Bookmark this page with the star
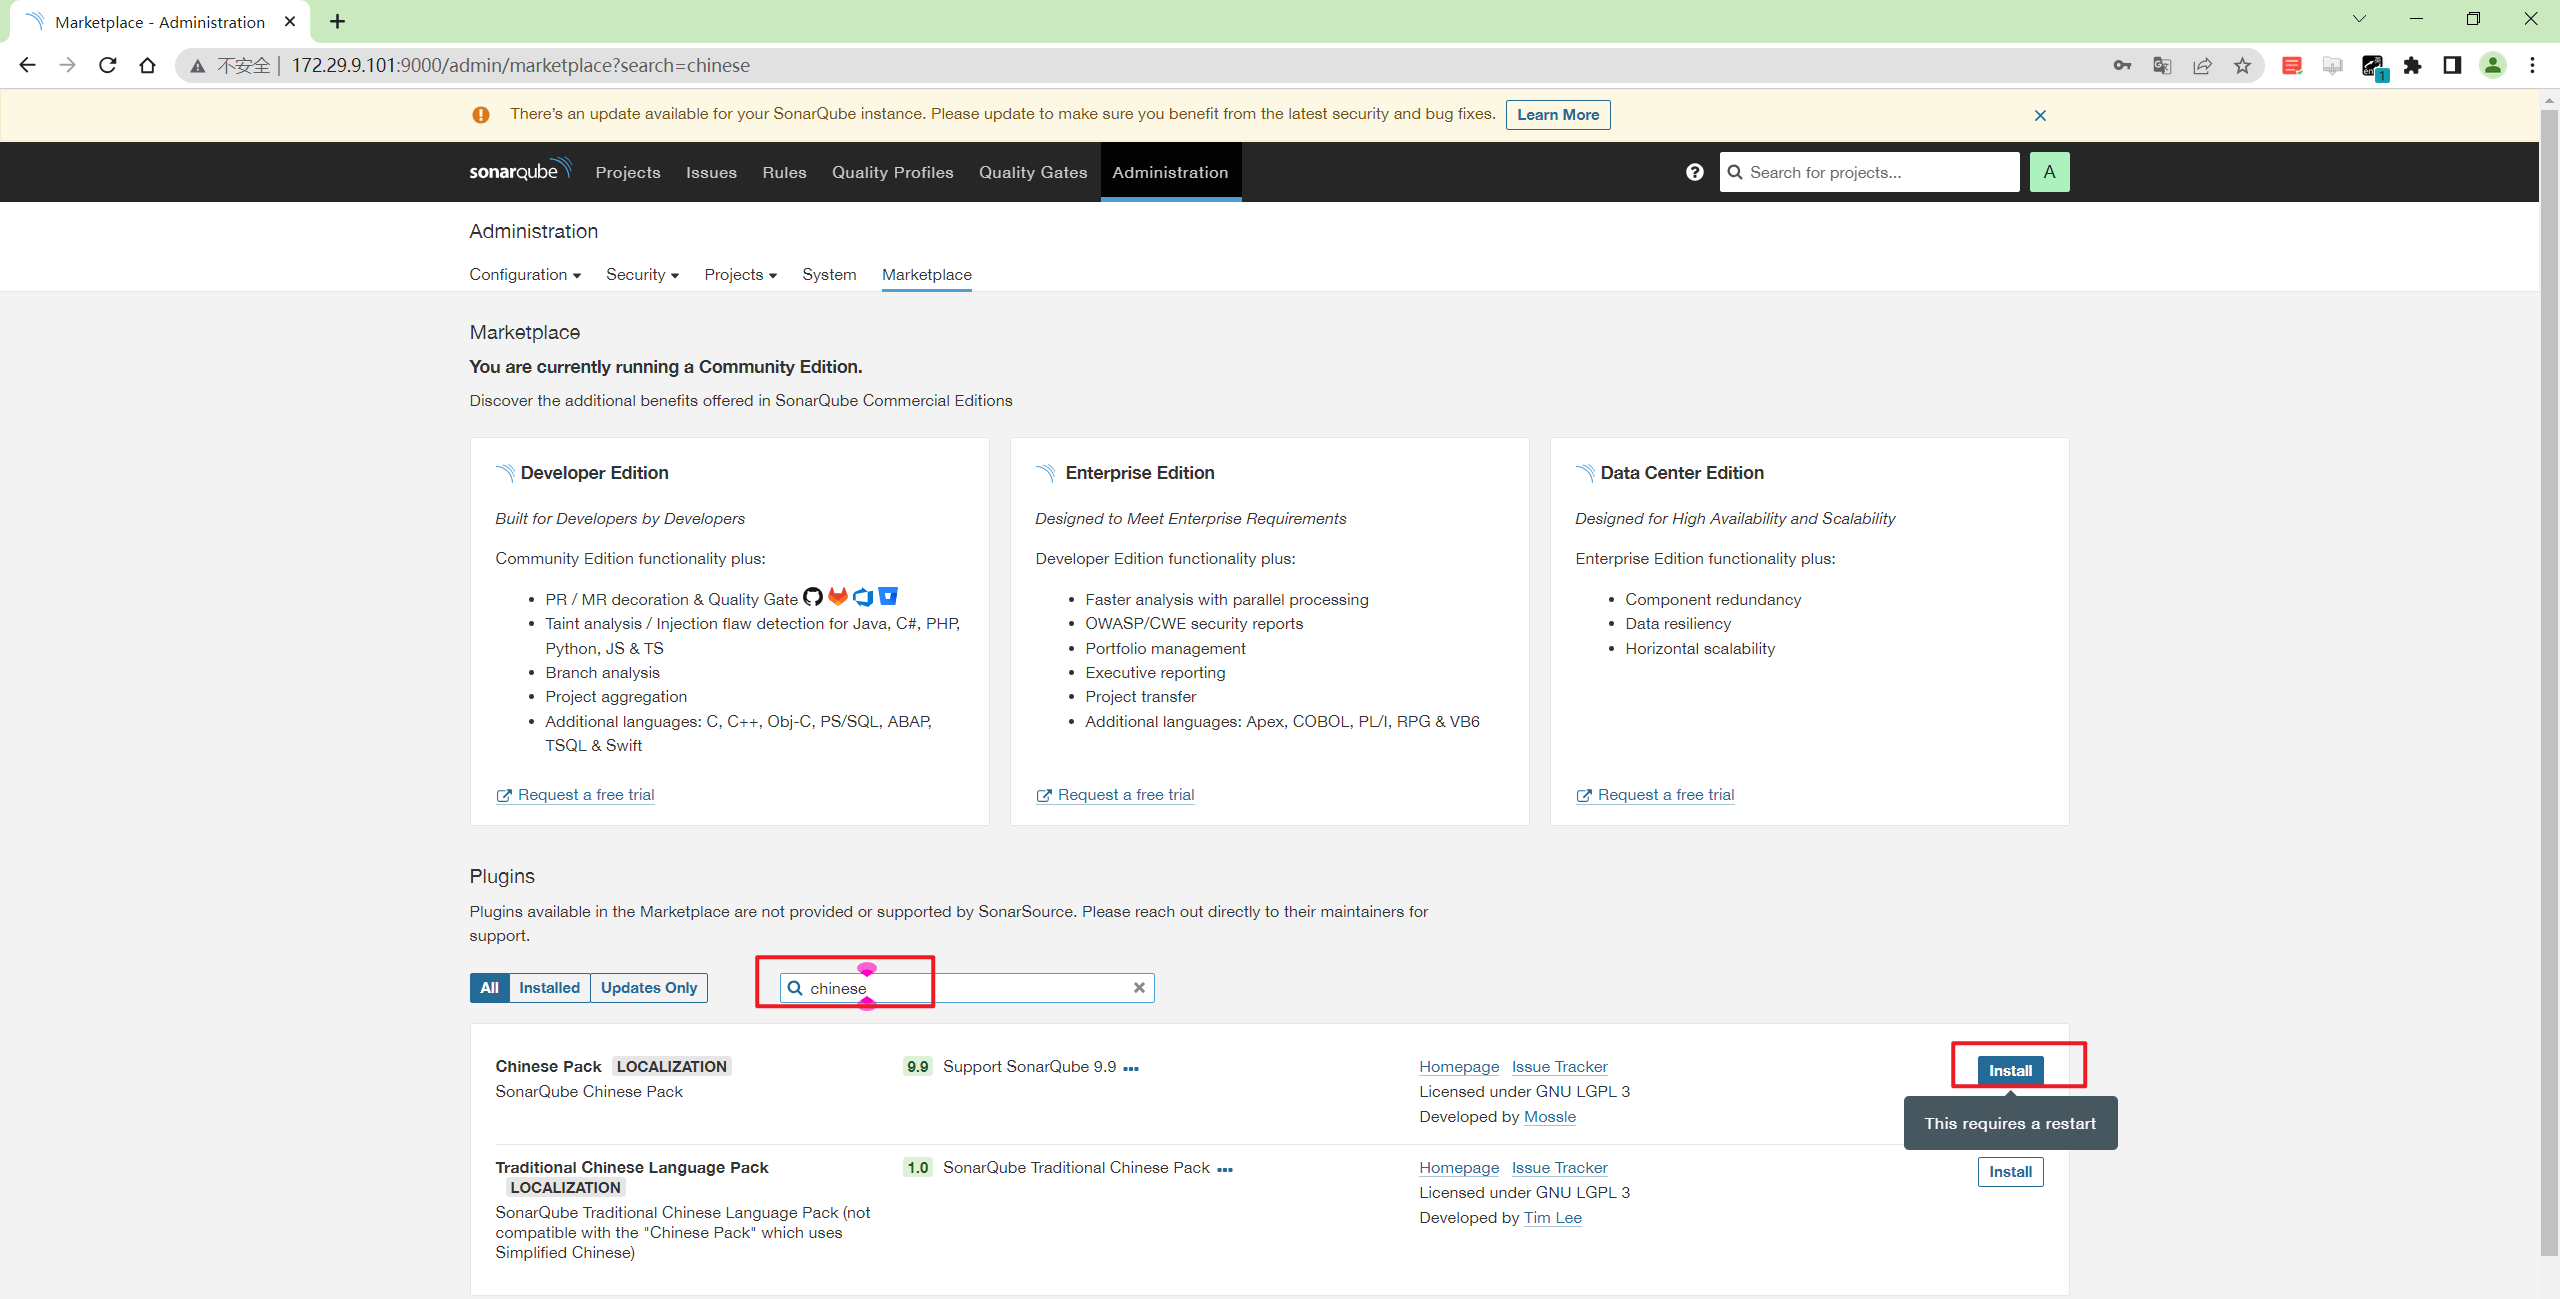Image resolution: width=2560 pixels, height=1299 pixels. 2242,65
